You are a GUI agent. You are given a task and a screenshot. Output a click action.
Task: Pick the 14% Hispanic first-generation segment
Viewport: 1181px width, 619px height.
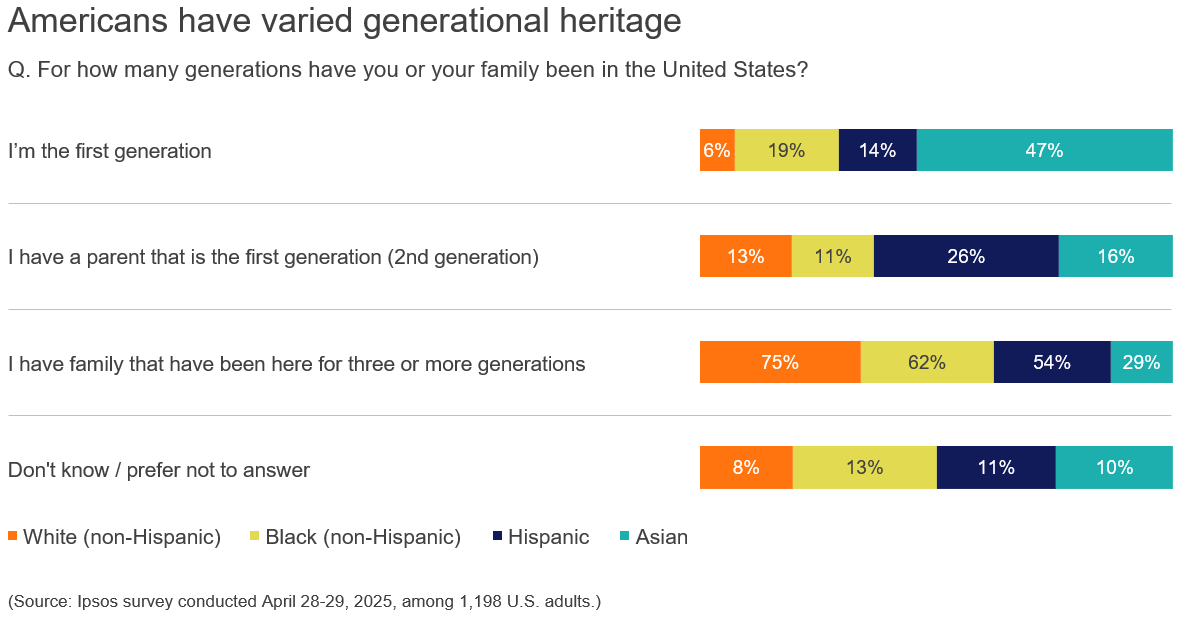point(877,150)
